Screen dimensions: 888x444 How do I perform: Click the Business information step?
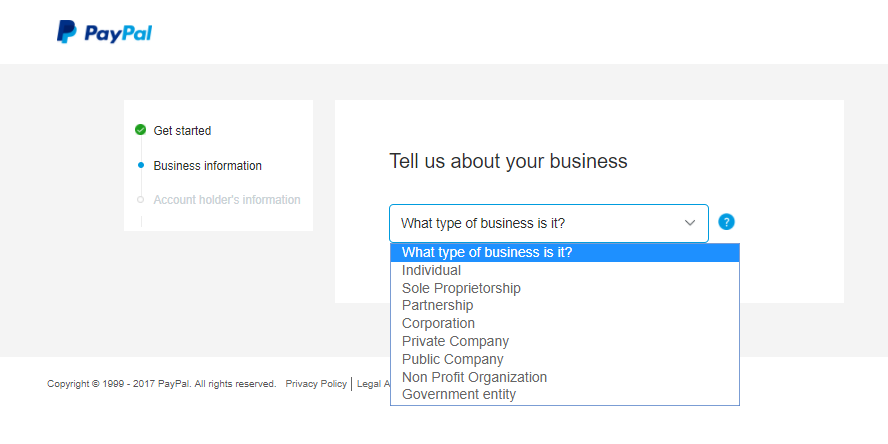pos(207,165)
